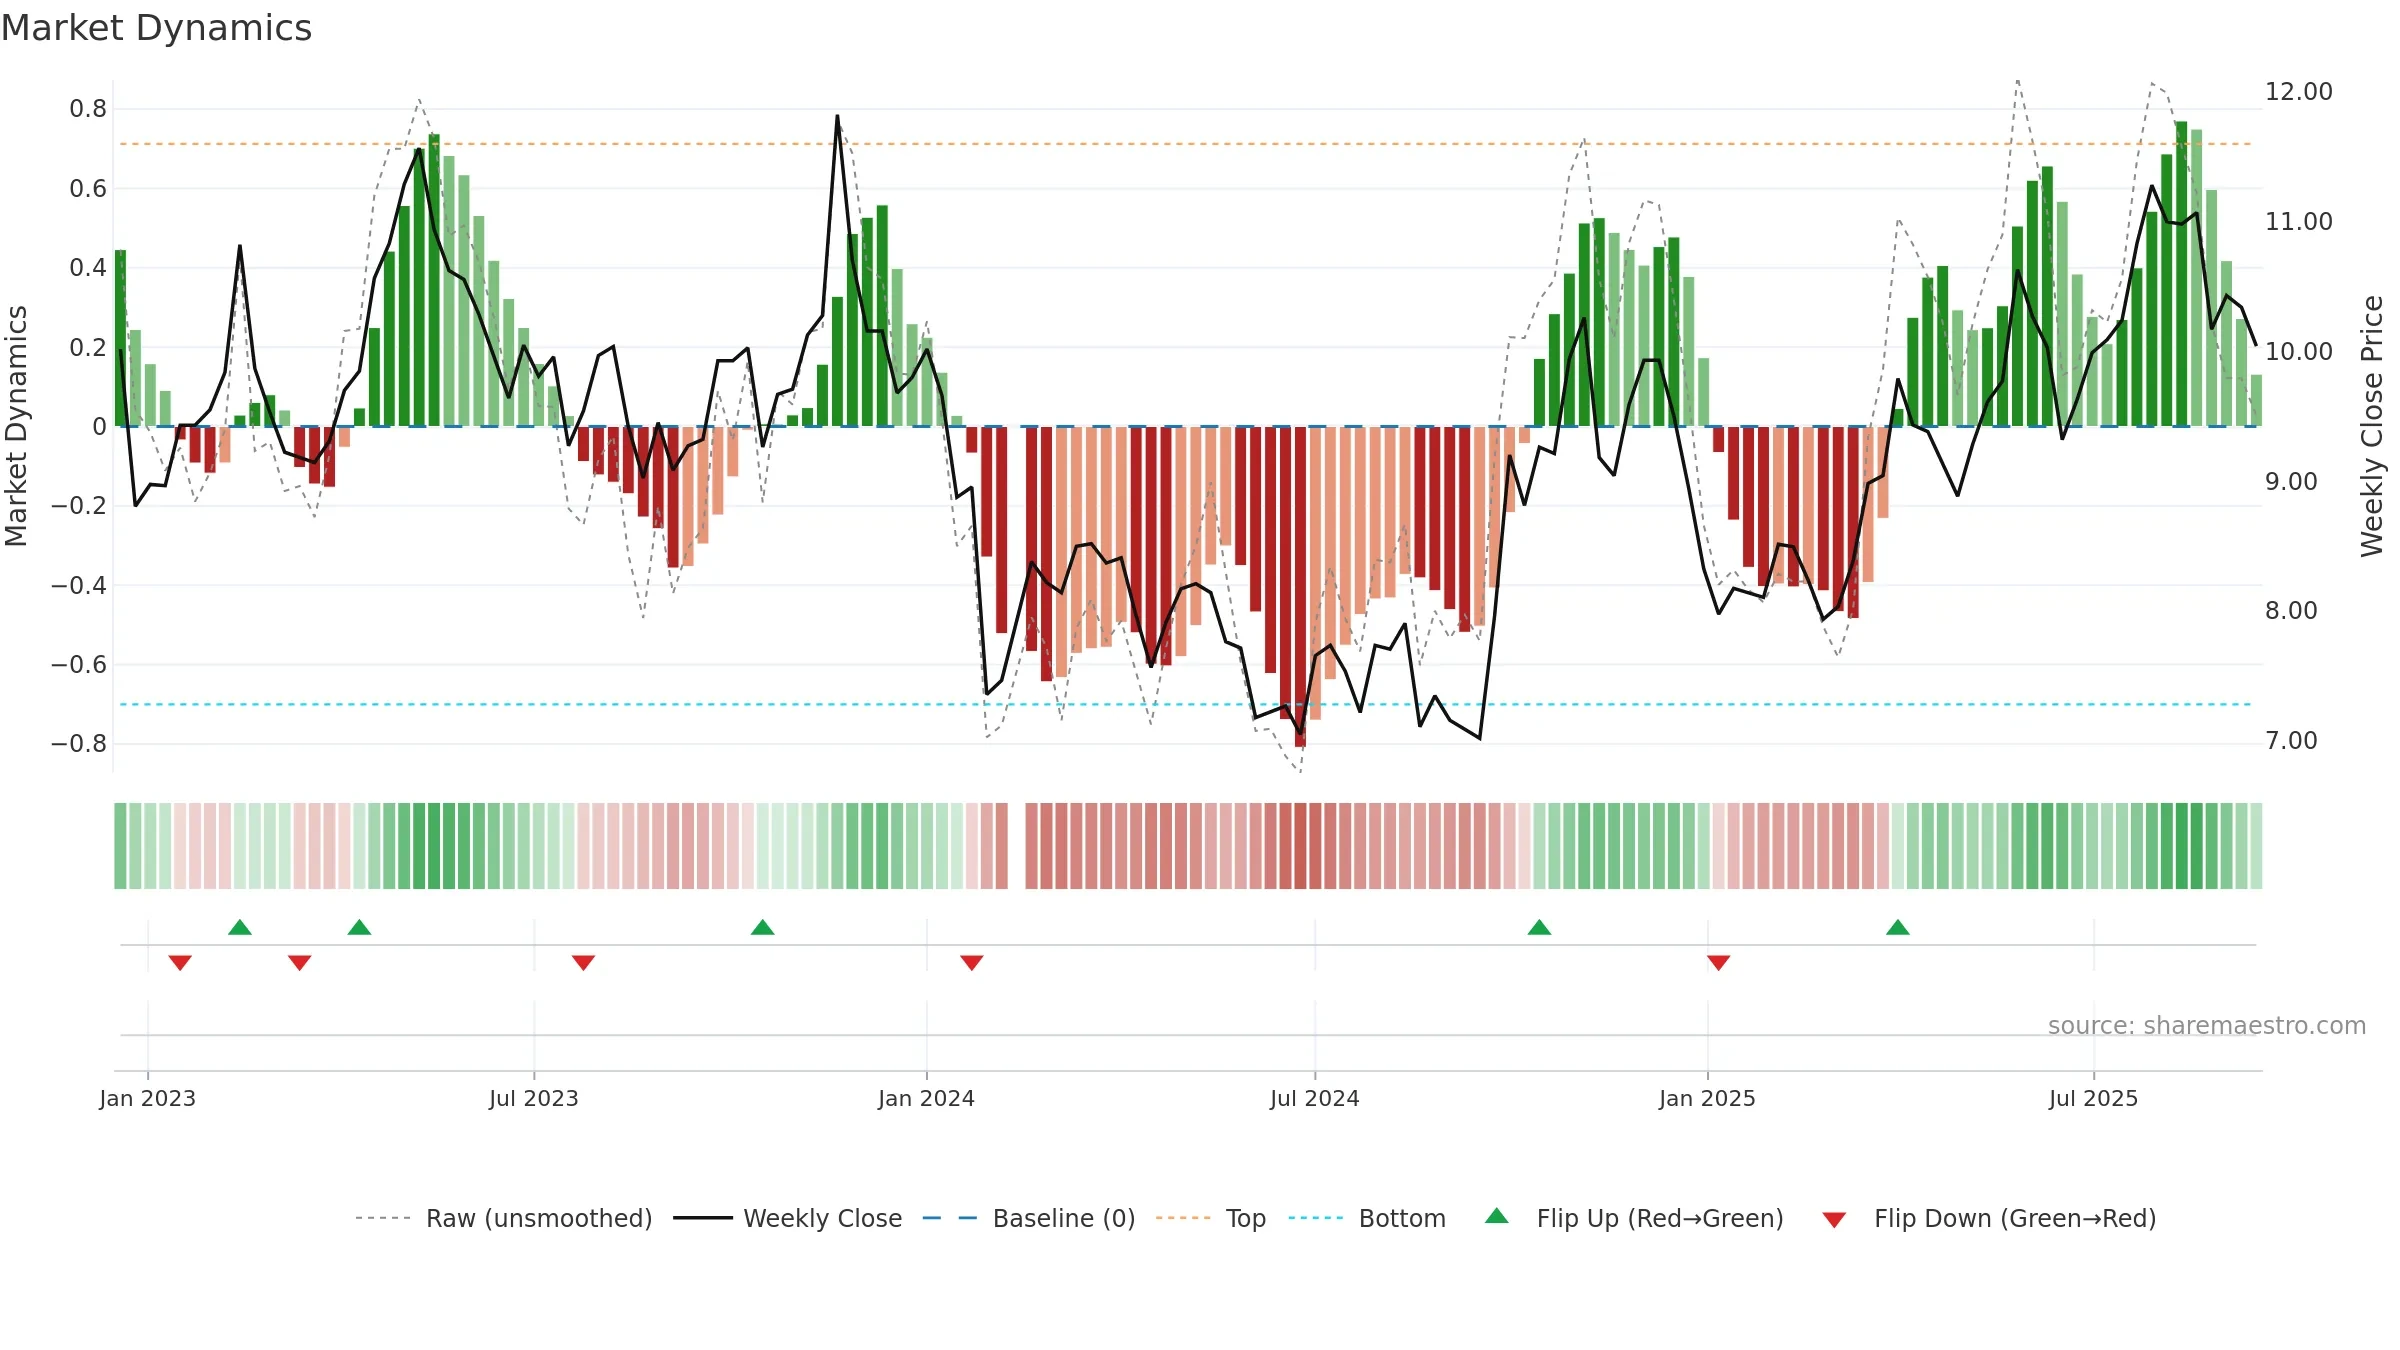This screenshot has height=1350, width=2400.
Task: Click the red Flip Down triangle in the legend
Action: [x=1834, y=1220]
